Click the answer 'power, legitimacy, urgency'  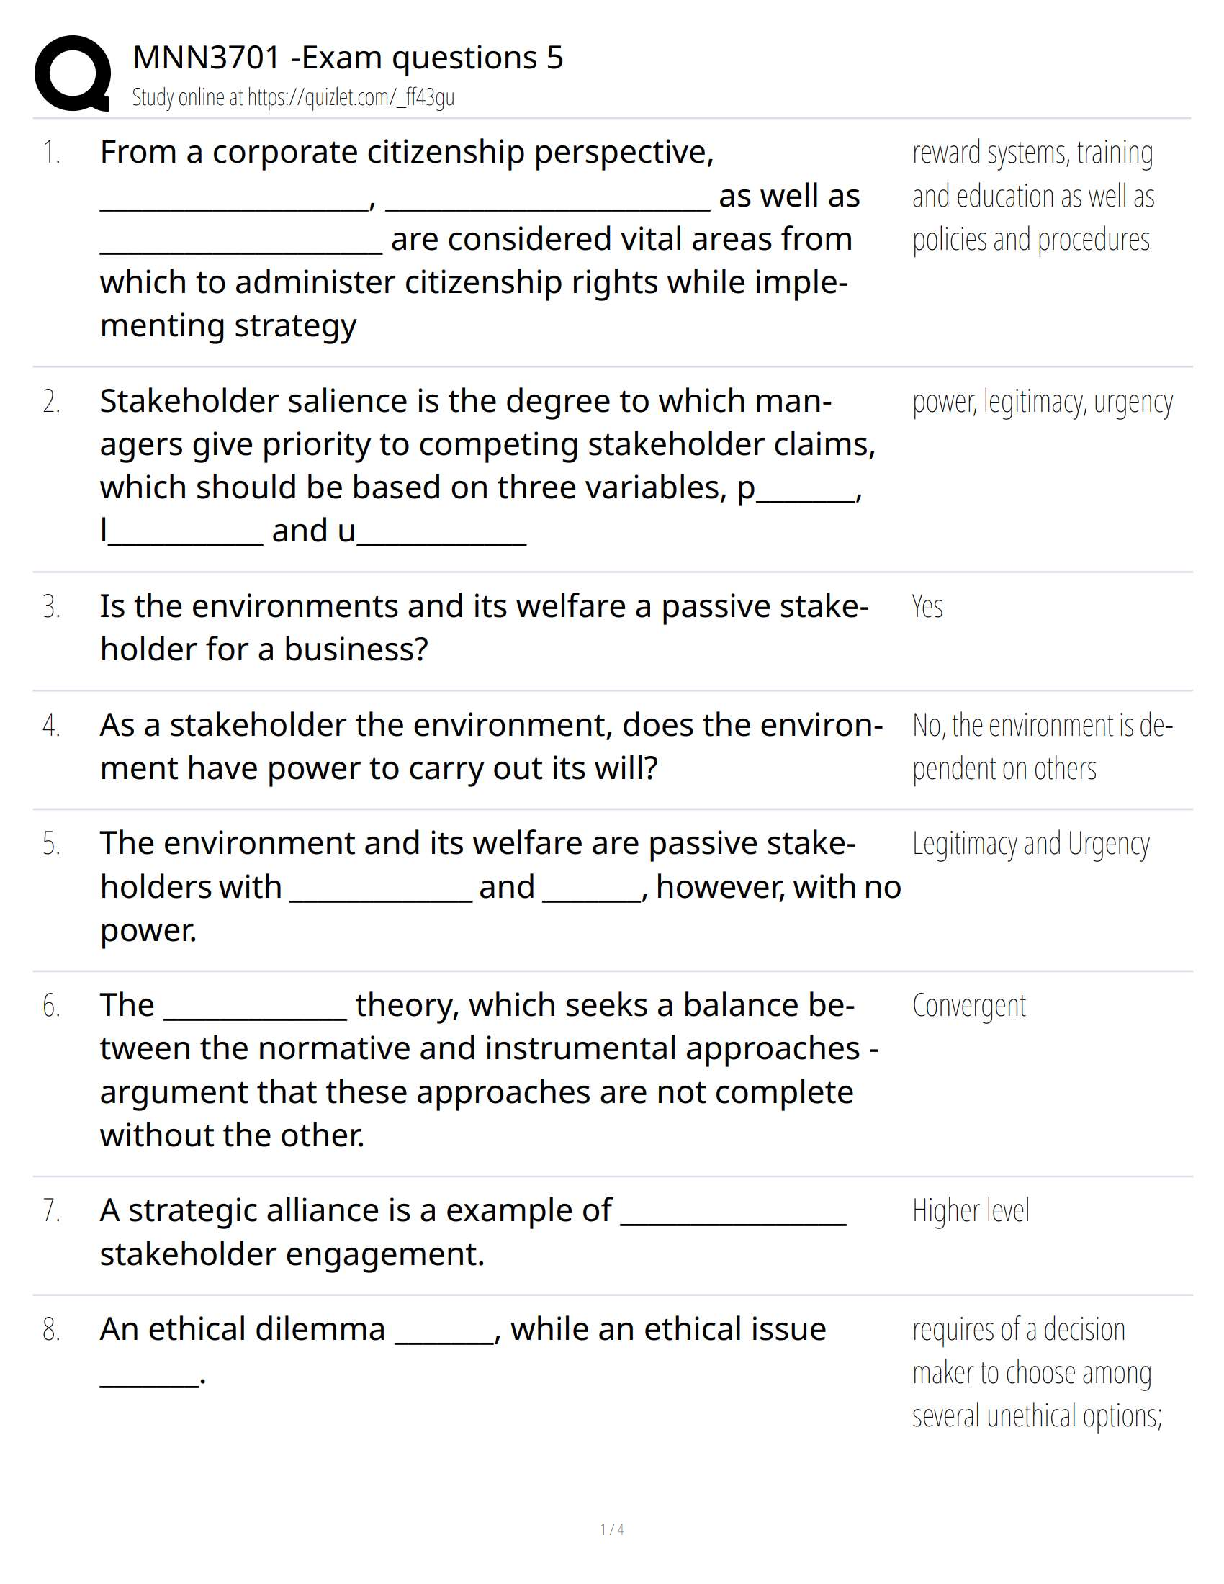(1042, 402)
